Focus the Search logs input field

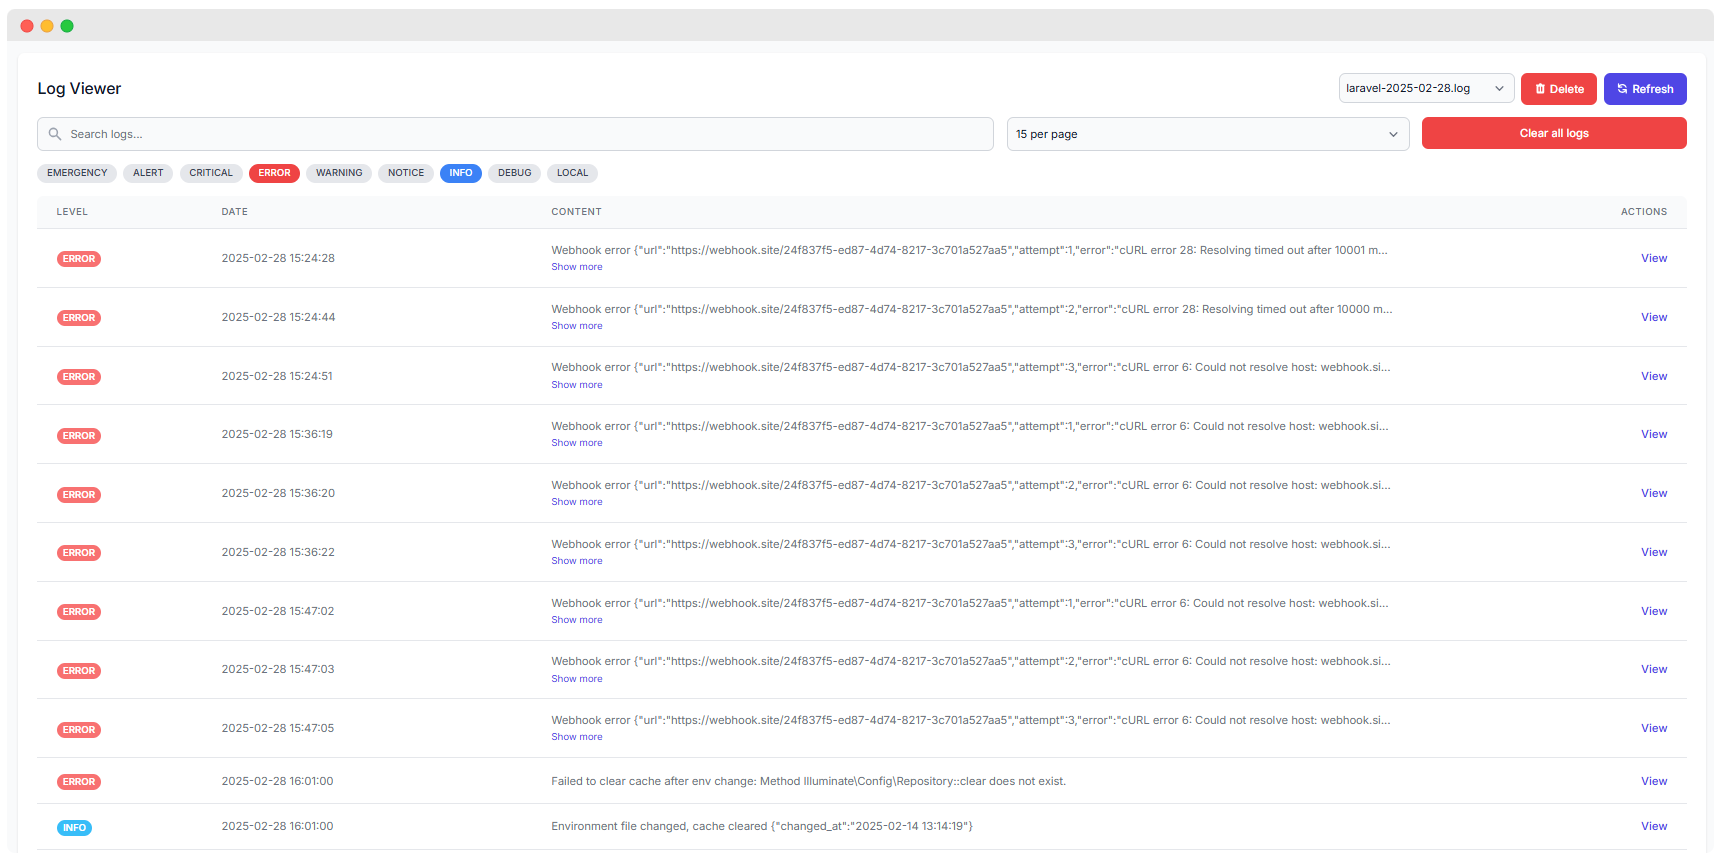point(515,134)
